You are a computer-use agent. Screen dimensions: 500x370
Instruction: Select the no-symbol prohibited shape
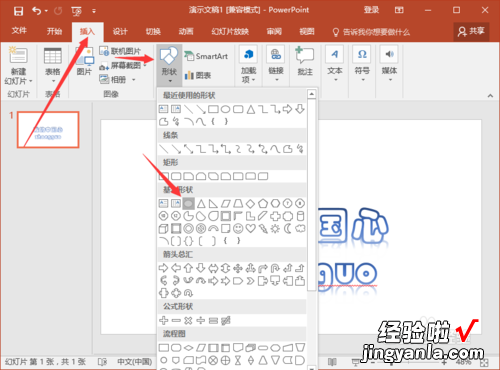point(201,229)
